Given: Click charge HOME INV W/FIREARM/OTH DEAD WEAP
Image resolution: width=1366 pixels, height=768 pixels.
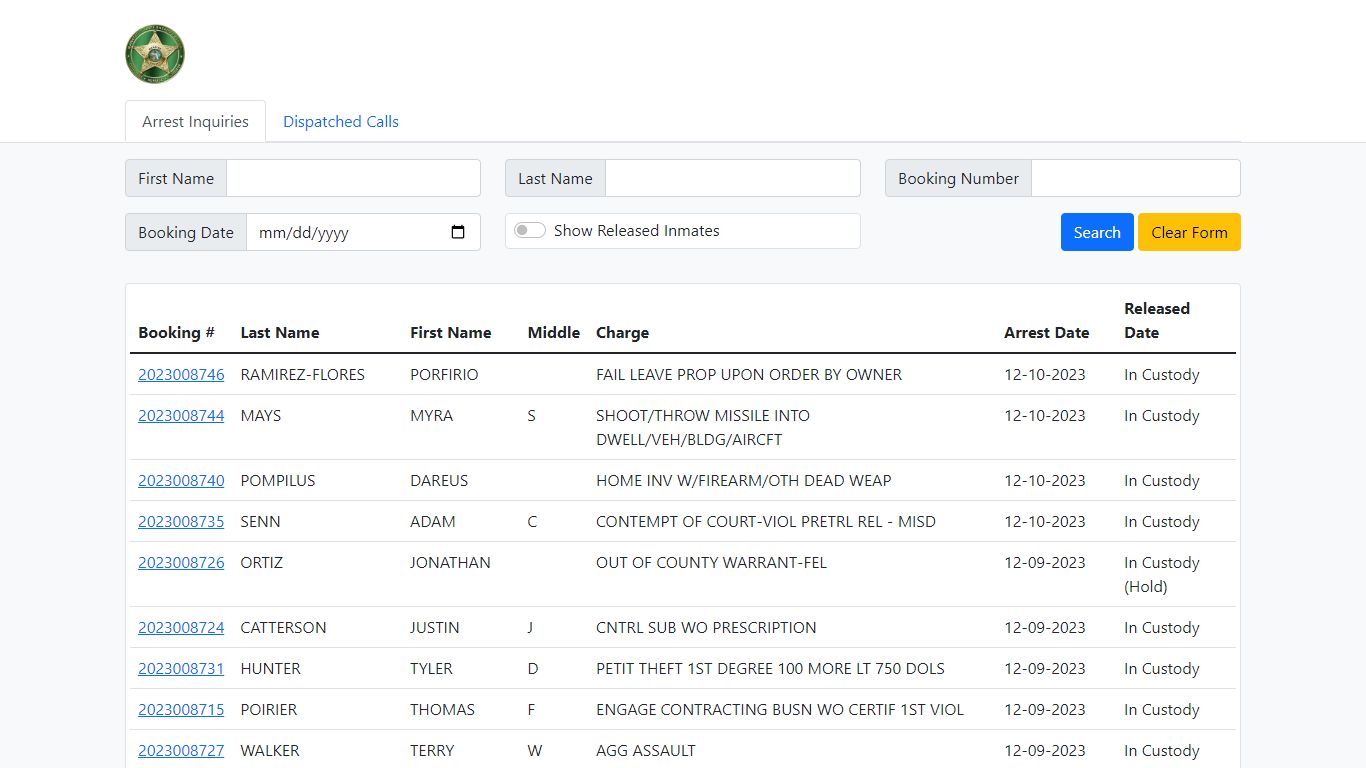Looking at the screenshot, I should [x=743, y=481].
